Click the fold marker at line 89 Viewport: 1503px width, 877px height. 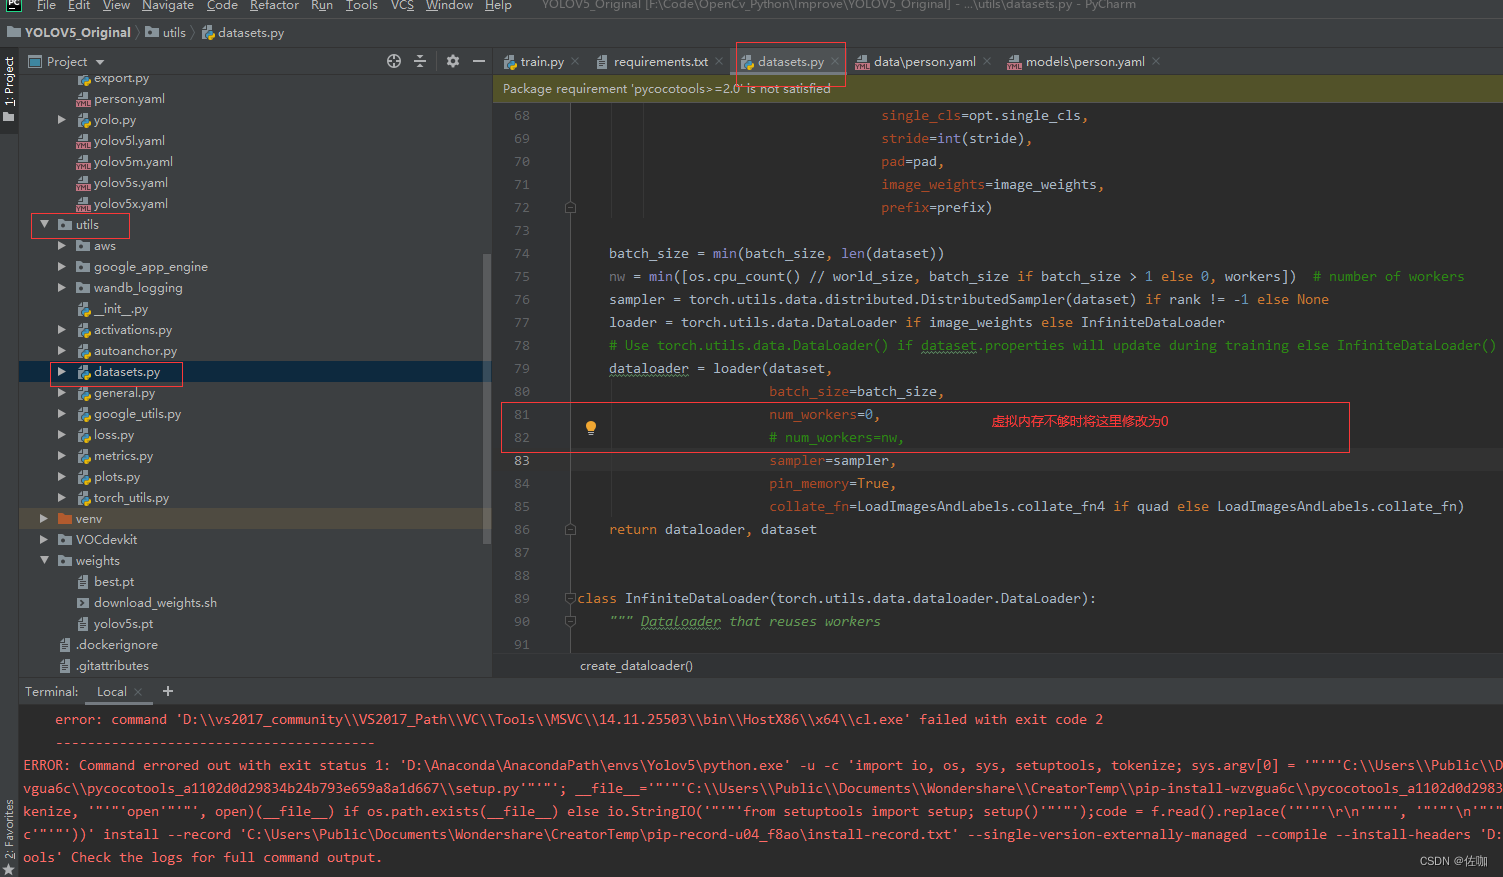(570, 599)
